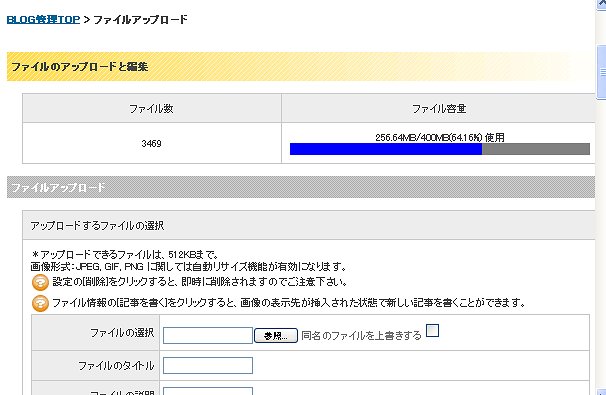Click the 同名のファイルを上書きする label text
The width and height of the screenshot is (606, 395).
(x=361, y=335)
